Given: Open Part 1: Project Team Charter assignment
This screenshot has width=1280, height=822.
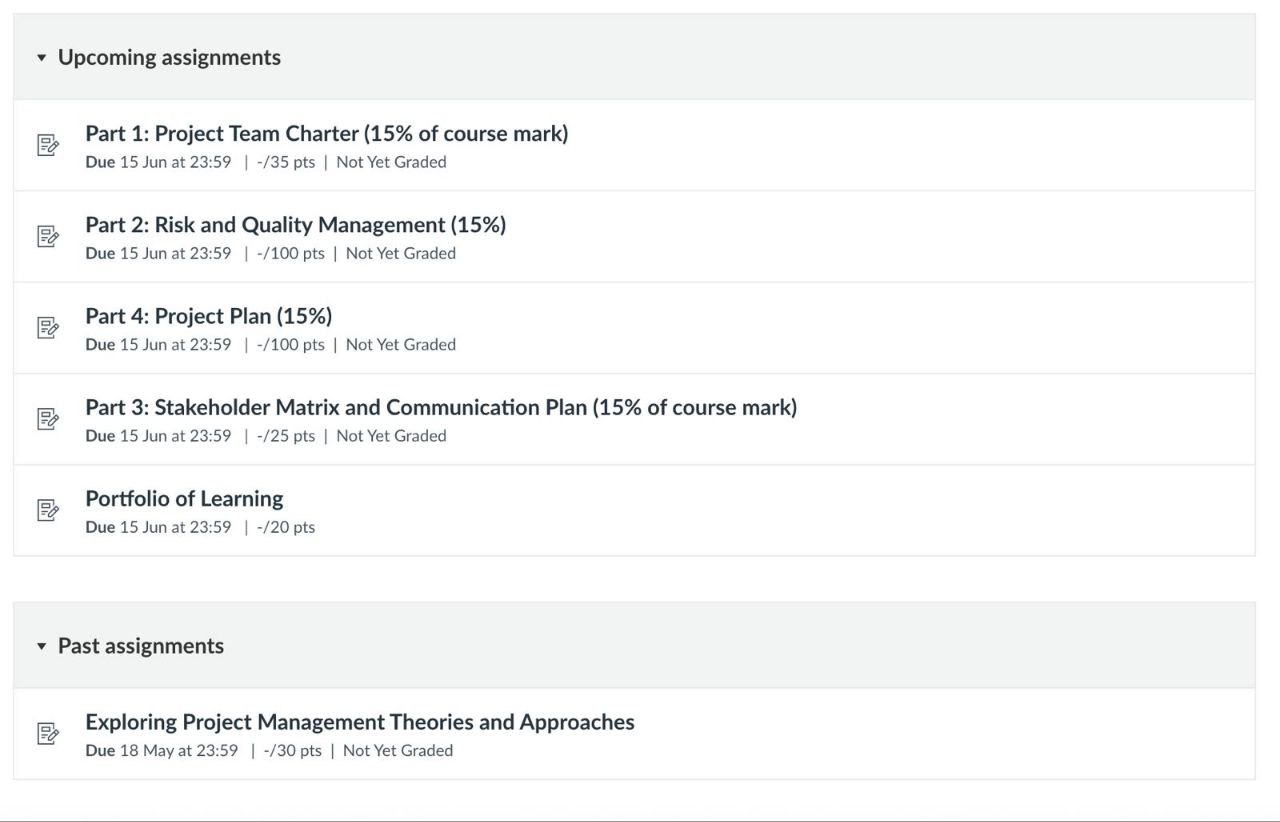Looking at the screenshot, I should point(327,133).
